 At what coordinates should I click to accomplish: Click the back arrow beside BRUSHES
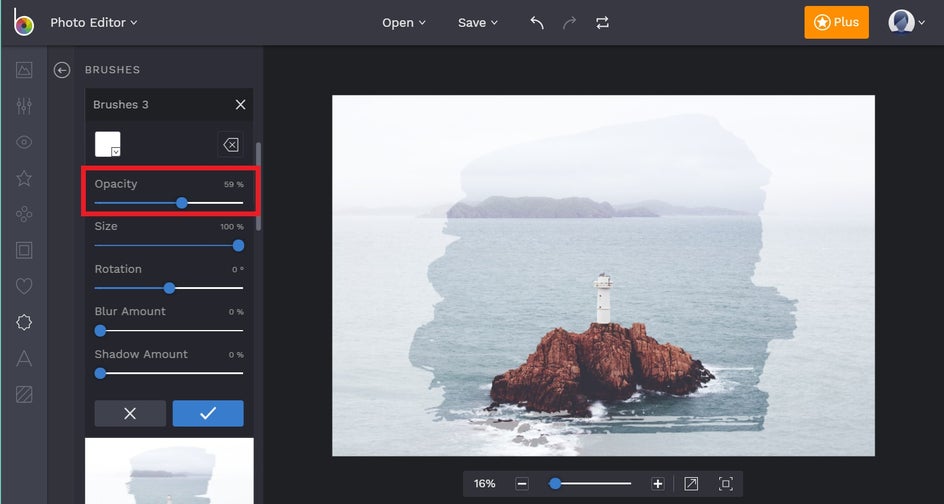tap(62, 70)
